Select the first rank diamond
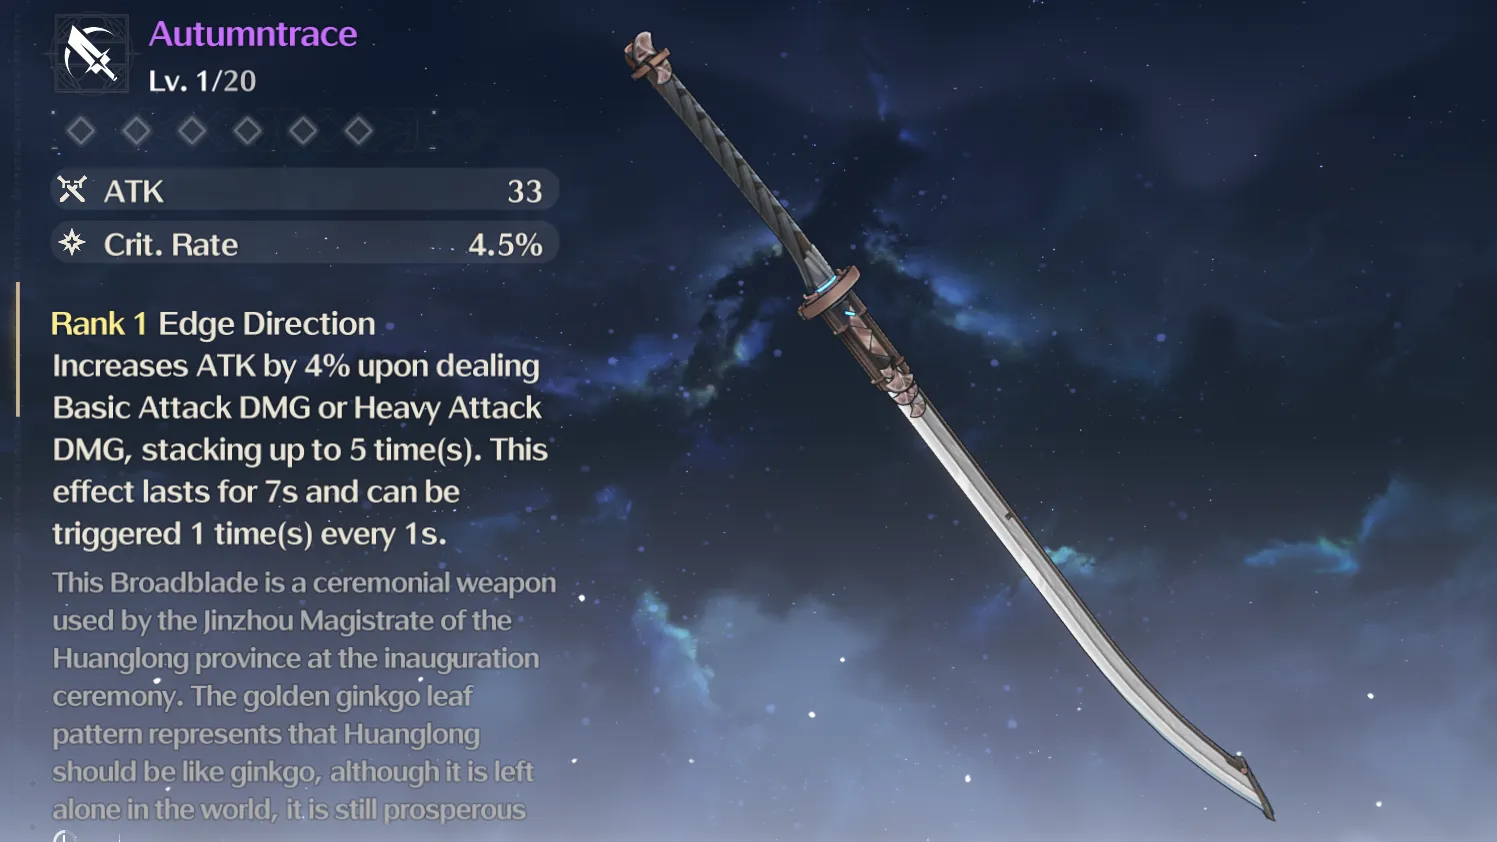The image size is (1497, 842). pos(81,131)
